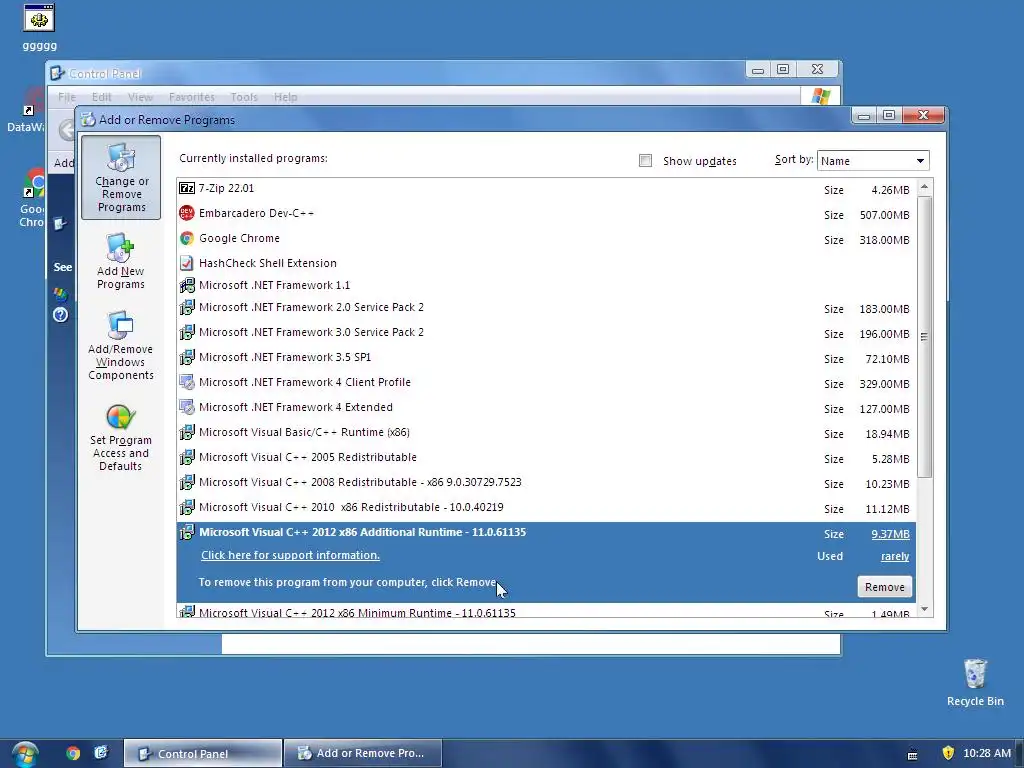The image size is (1024, 768).
Task: Click the Add or Remove Programs title bar icon
Action: click(x=88, y=120)
